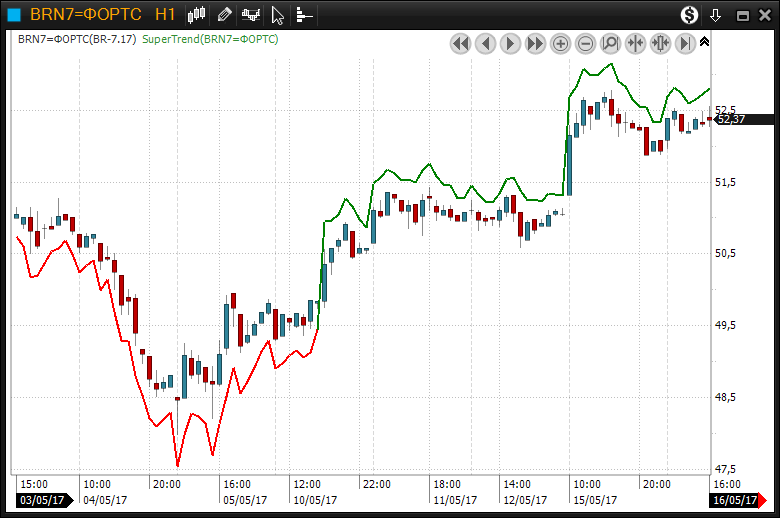This screenshot has height=518, width=780.
Task: Click the dollar sign trade icon
Action: [x=690, y=14]
